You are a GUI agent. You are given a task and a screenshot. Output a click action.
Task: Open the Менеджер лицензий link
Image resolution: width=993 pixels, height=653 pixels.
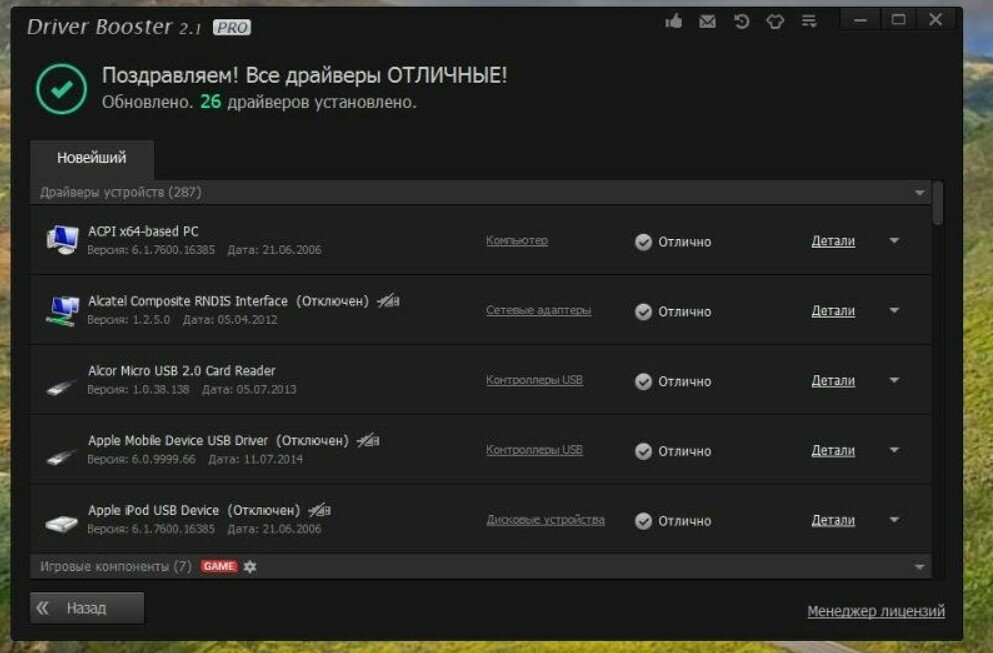876,611
